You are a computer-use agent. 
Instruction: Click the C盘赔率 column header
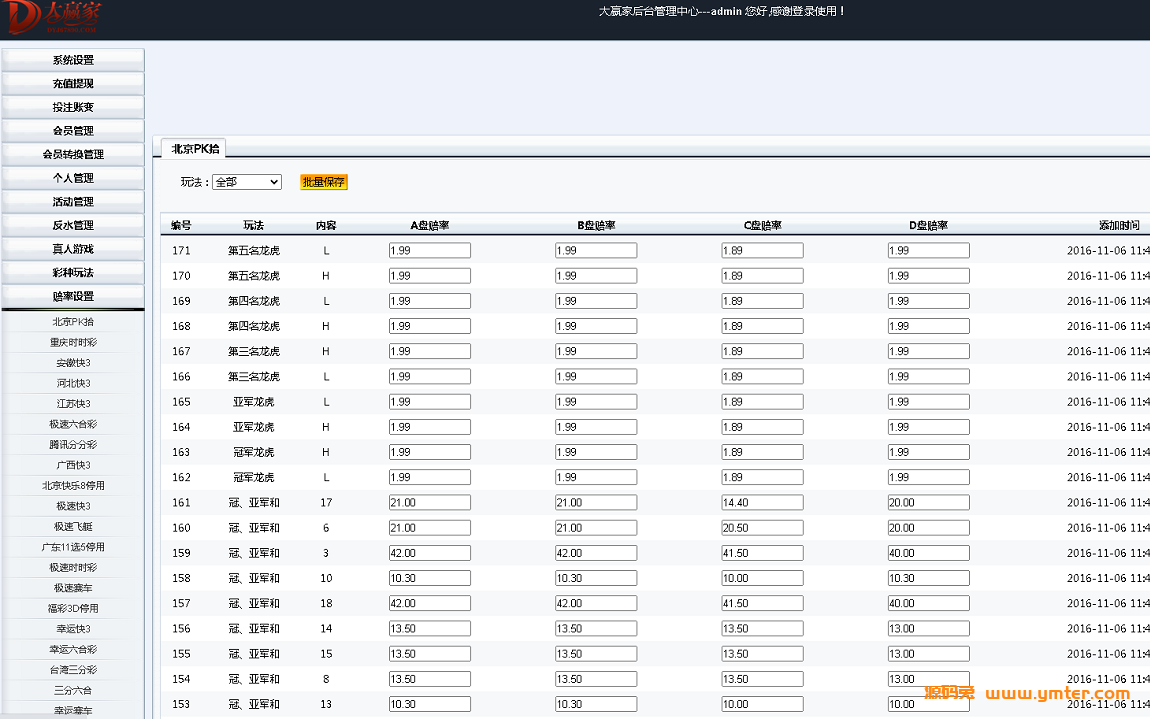click(763, 225)
